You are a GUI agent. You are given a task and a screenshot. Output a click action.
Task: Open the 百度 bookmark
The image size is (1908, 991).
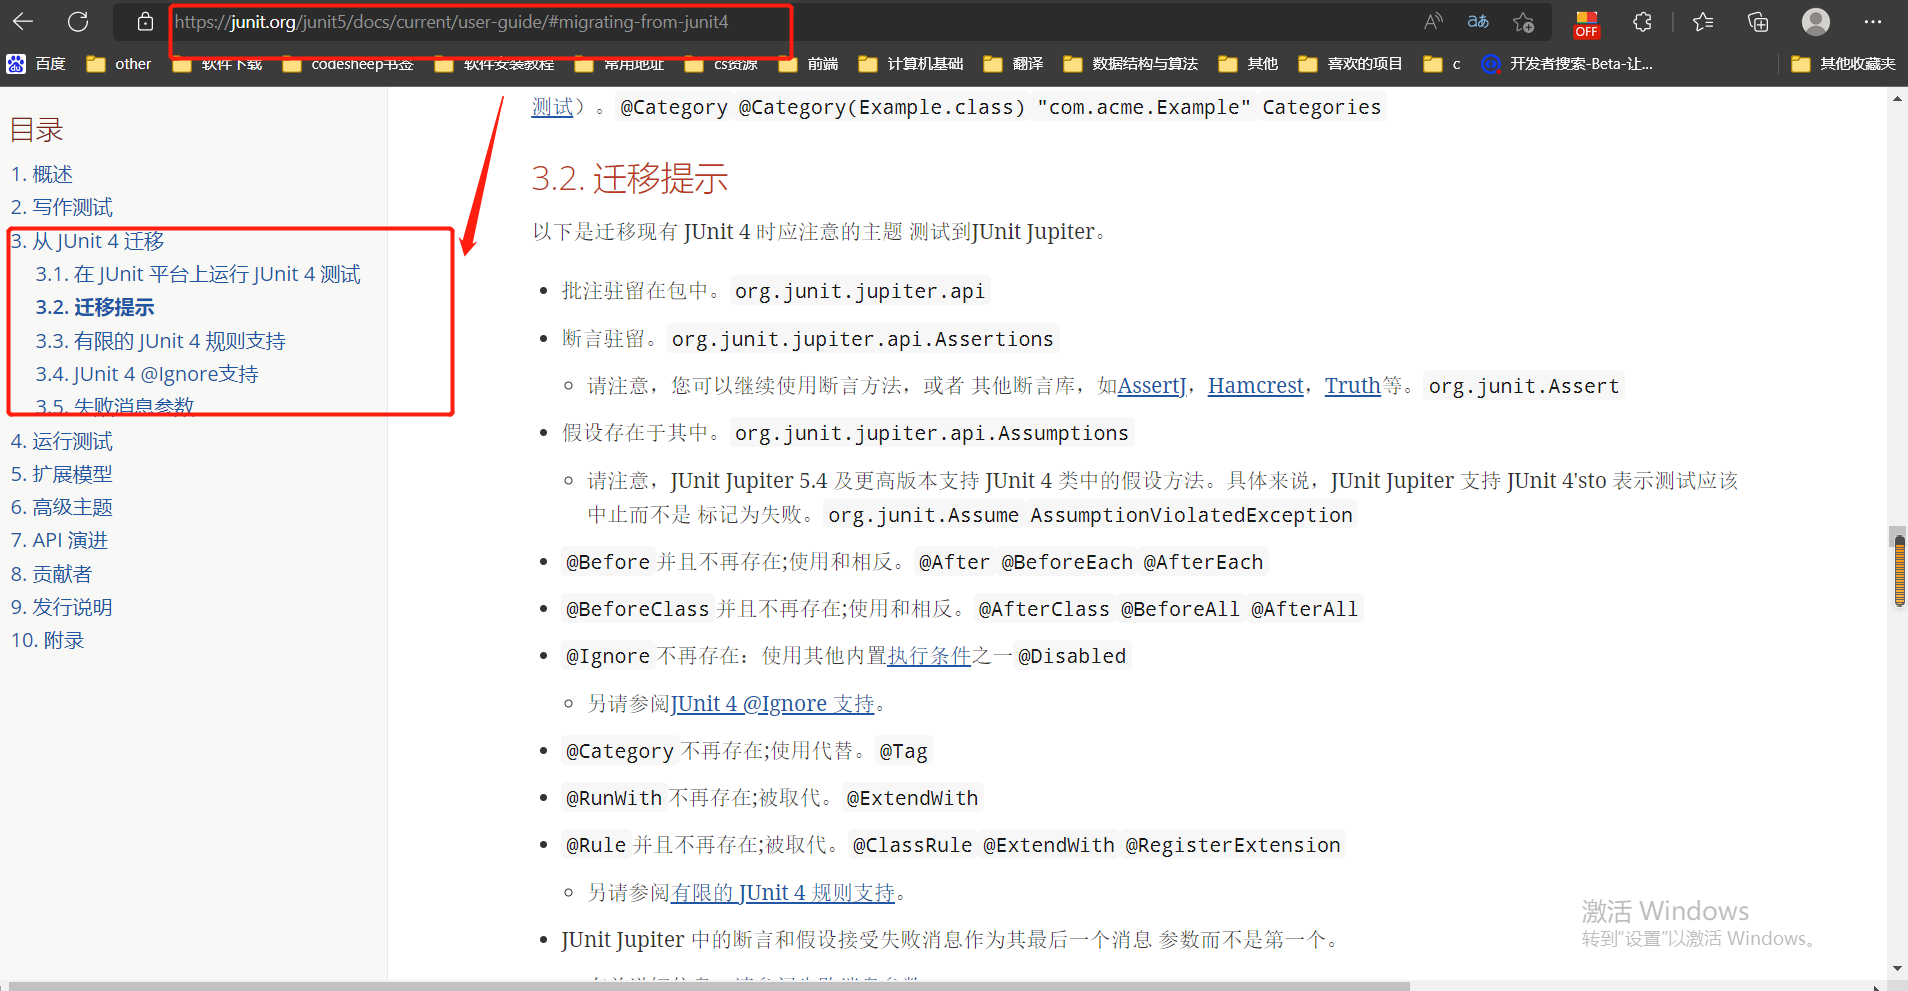(x=37, y=64)
